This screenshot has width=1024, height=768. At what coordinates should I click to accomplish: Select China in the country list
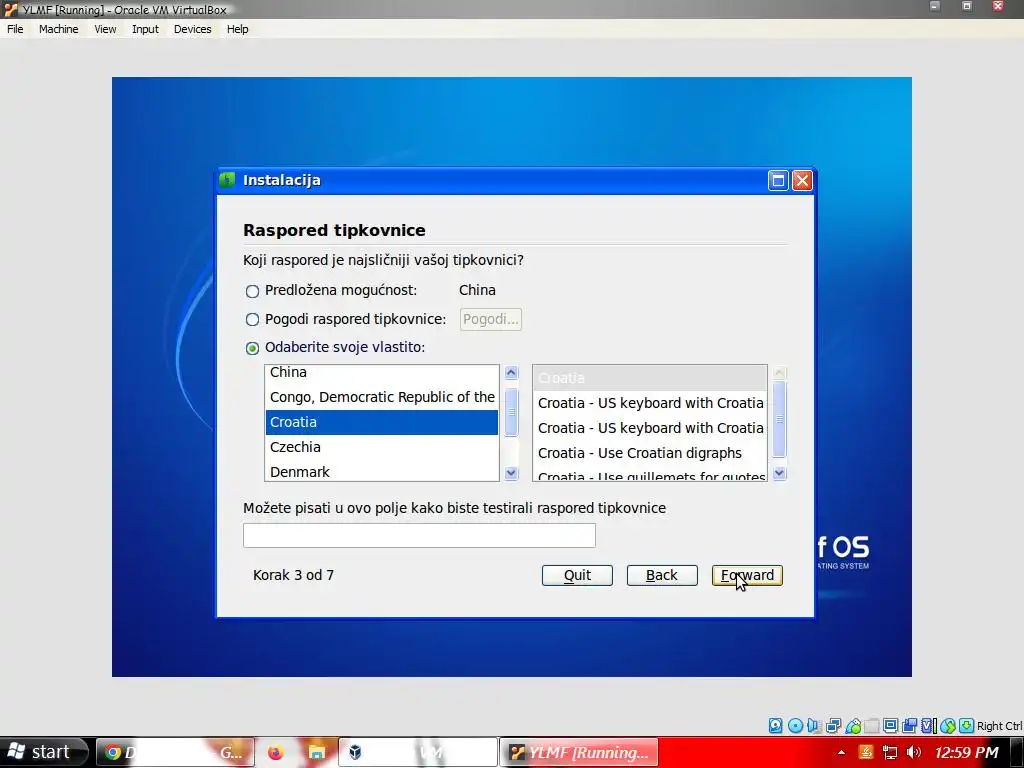point(381,372)
